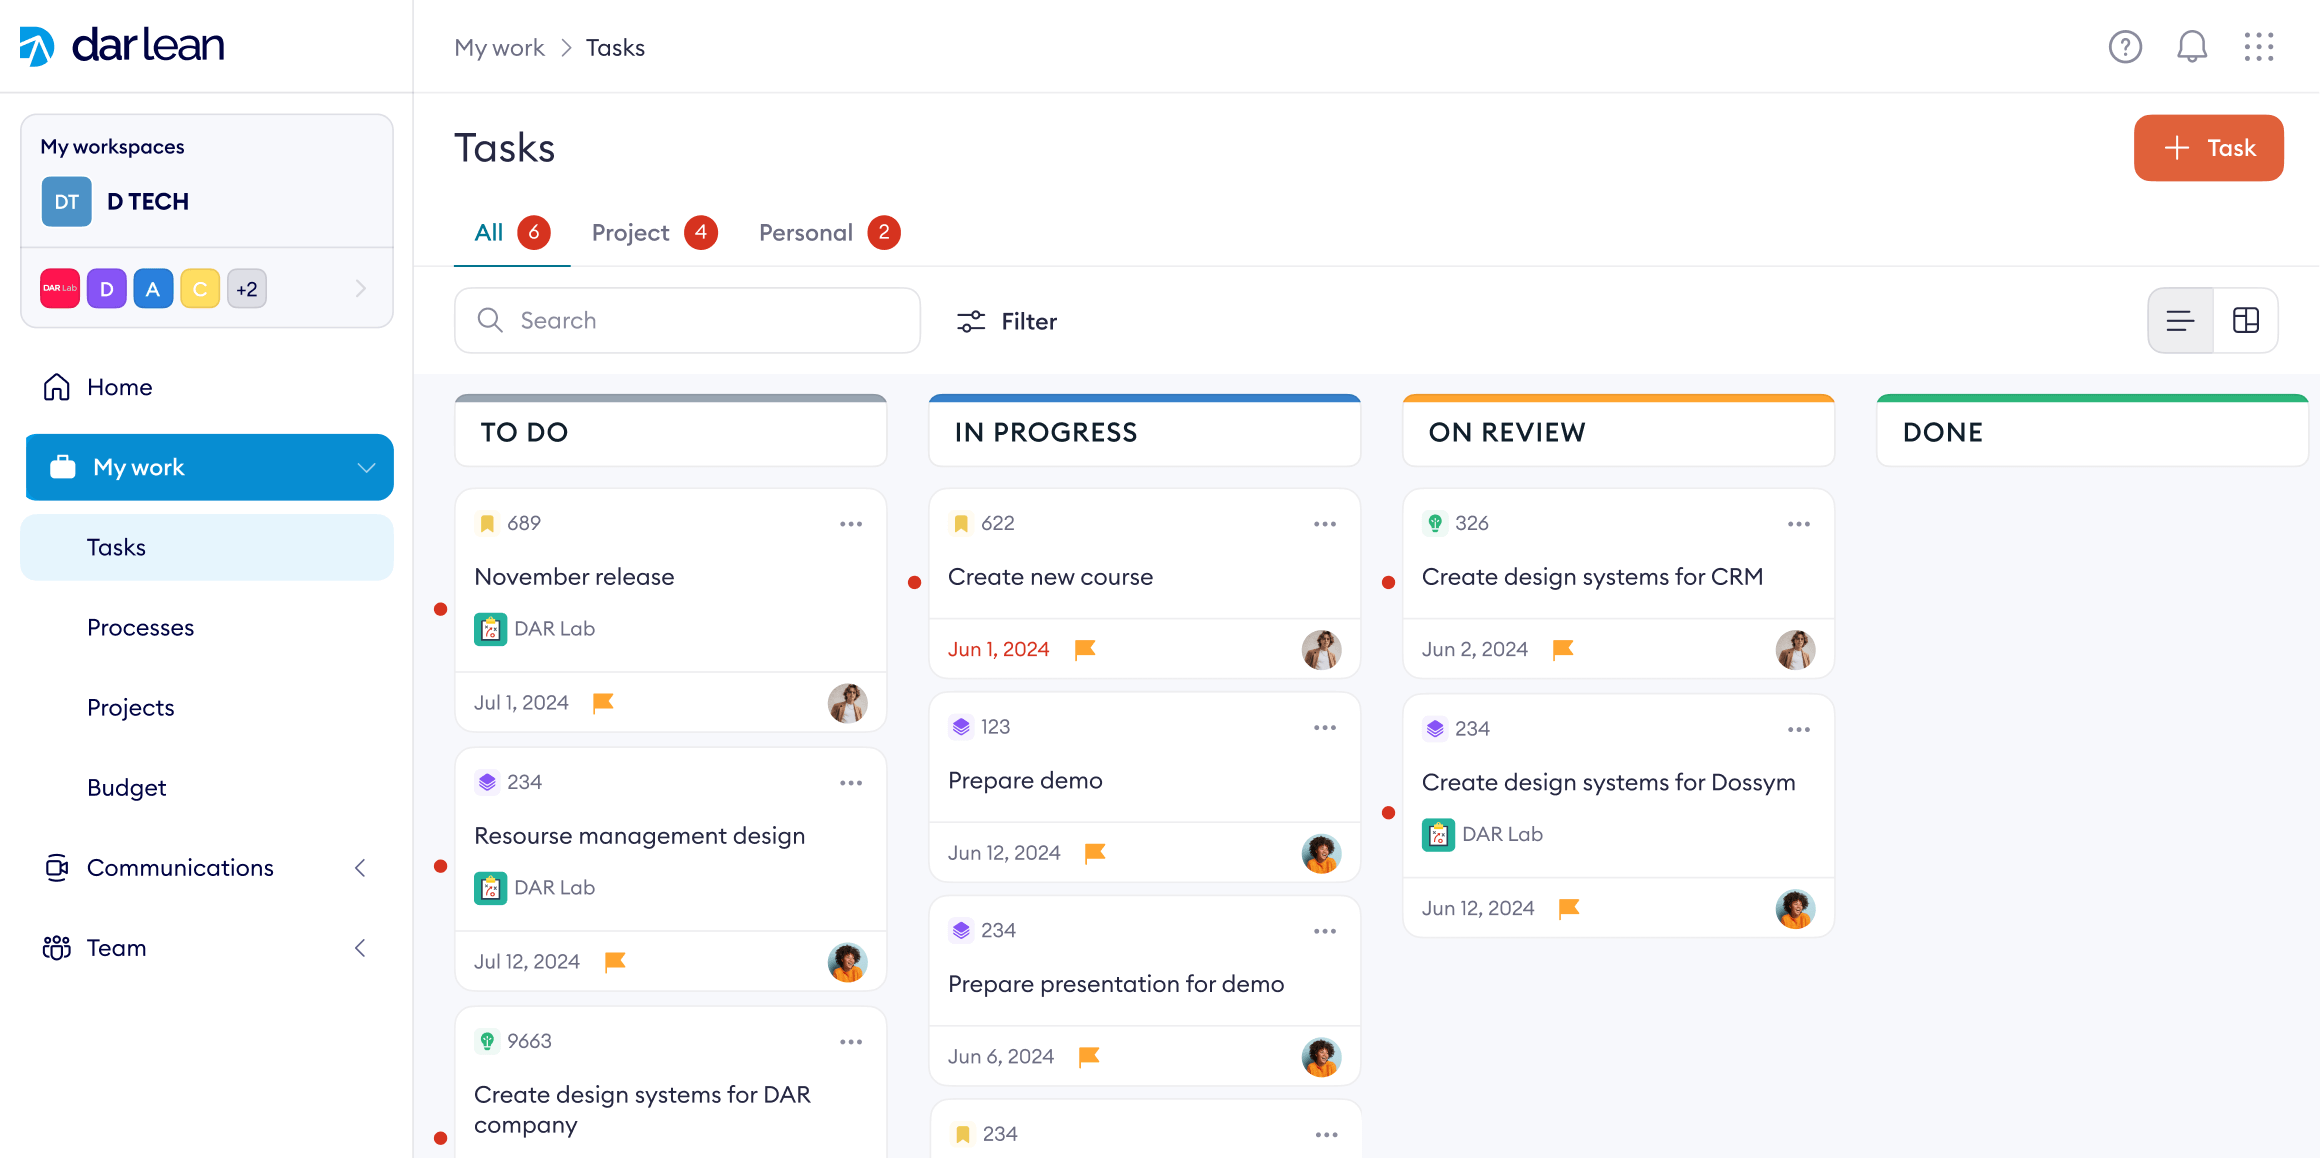The width and height of the screenshot is (2320, 1158).
Task: Click the darlean logo
Action: coord(122,46)
